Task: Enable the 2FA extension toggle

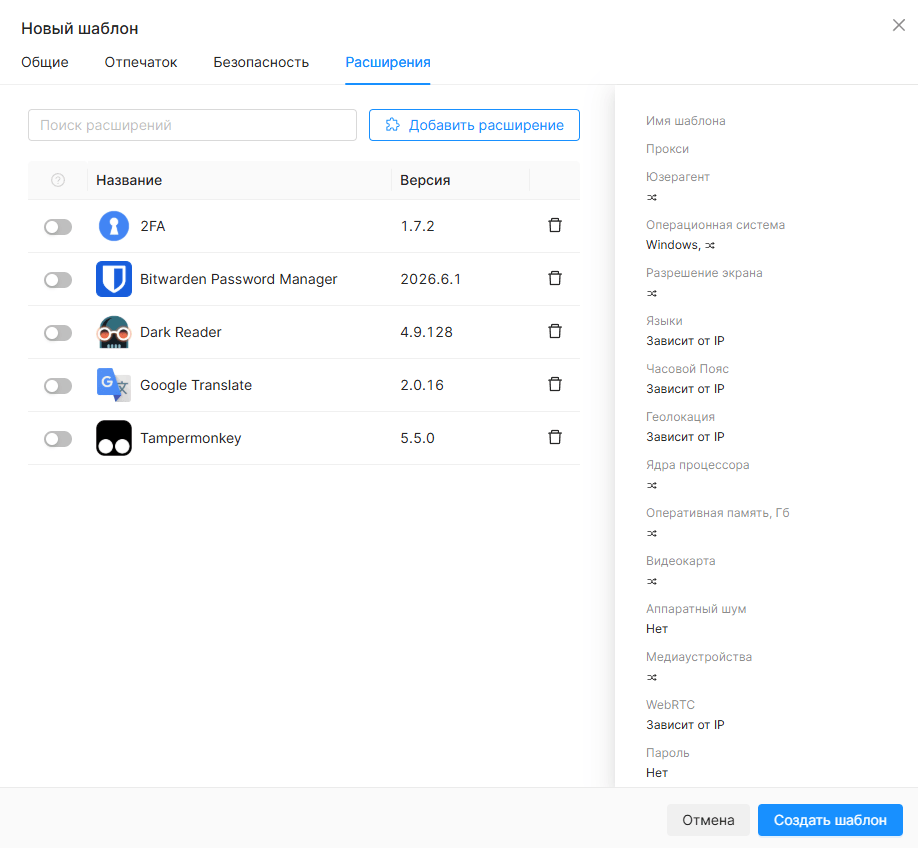Action: 58,227
